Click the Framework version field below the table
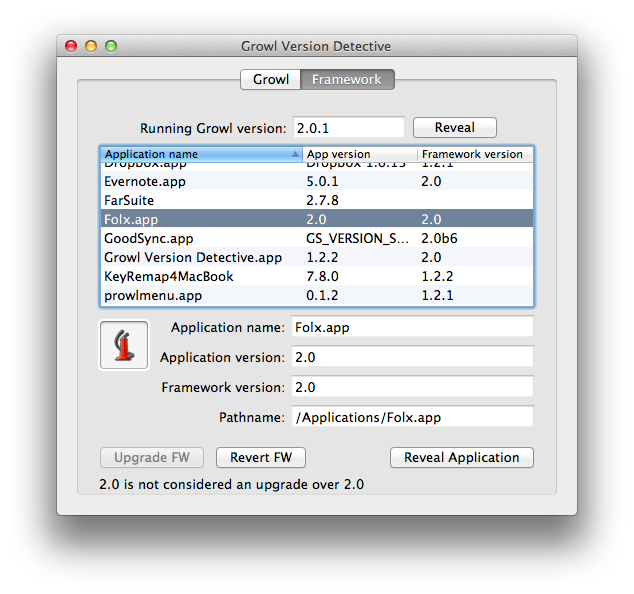This screenshot has height=594, width=634. coord(412,387)
